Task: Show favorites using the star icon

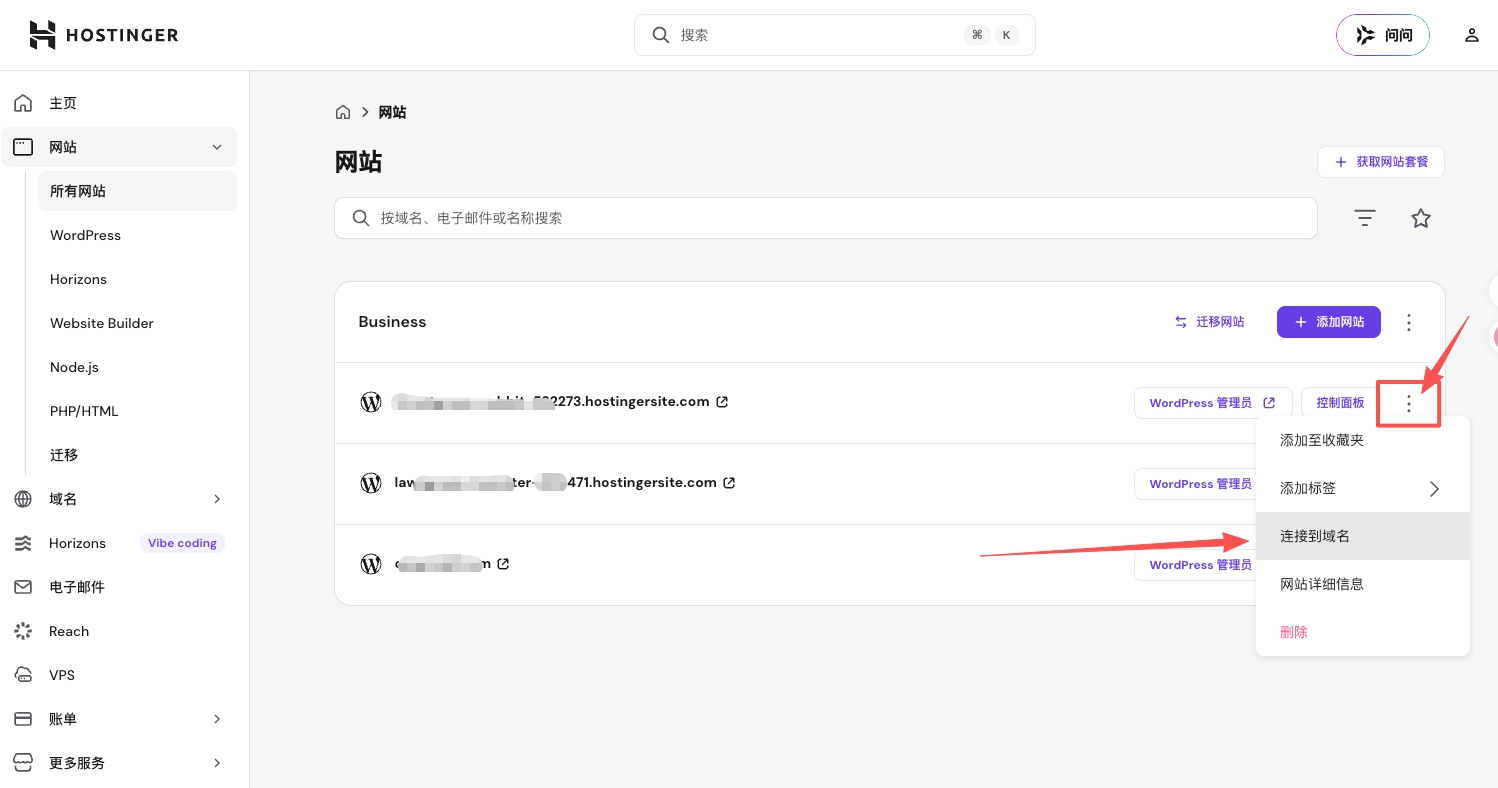Action: pyautogui.click(x=1421, y=218)
